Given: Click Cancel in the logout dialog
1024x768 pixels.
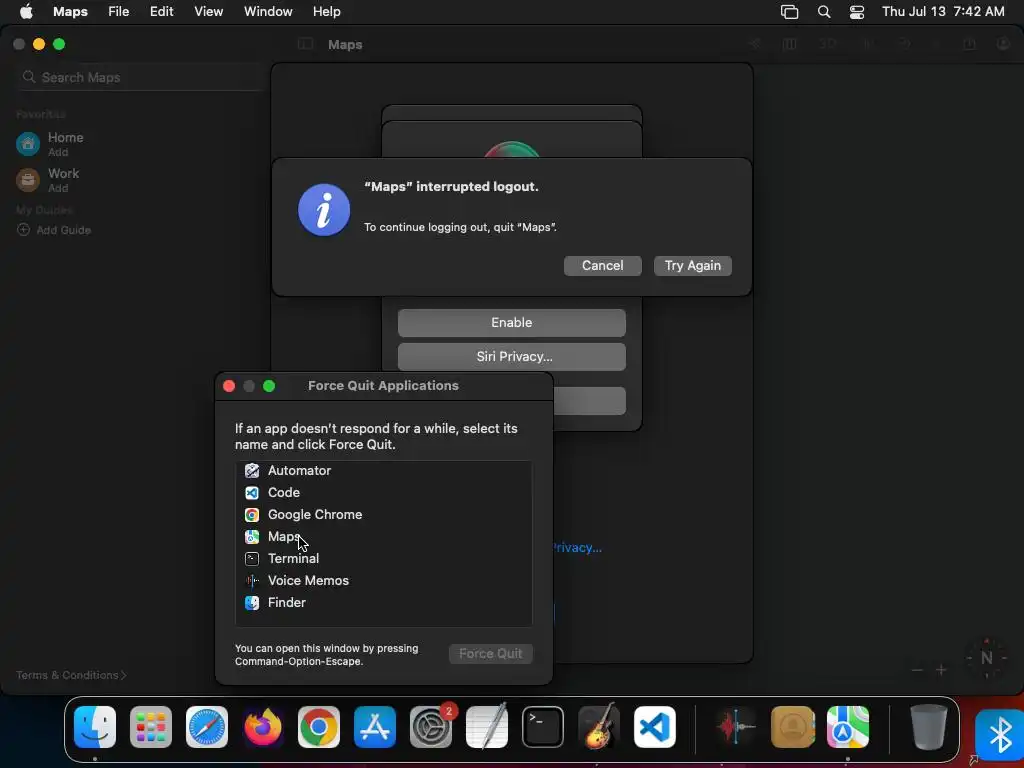Looking at the screenshot, I should pyautogui.click(x=602, y=266).
